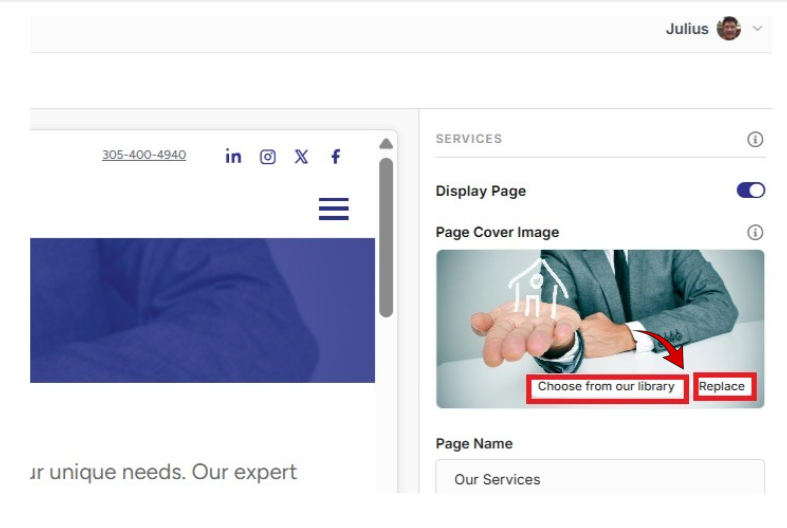Image resolution: width=787 pixels, height=528 pixels.
Task: Click the SERVICES section heading
Action: 469,139
